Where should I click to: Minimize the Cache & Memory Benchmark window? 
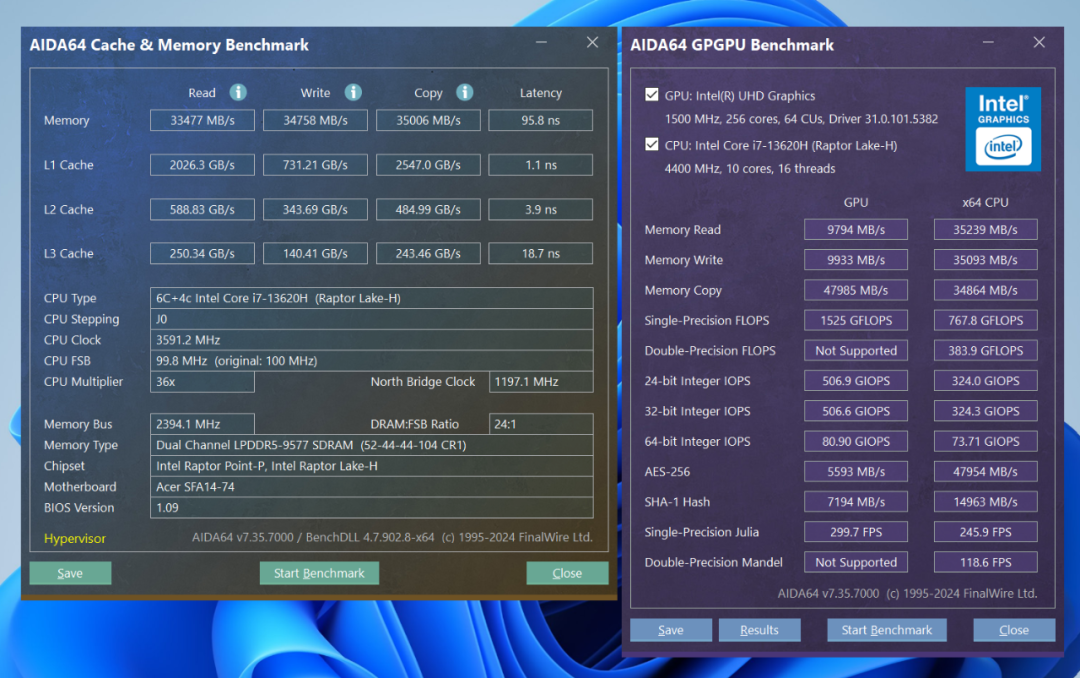(541, 43)
